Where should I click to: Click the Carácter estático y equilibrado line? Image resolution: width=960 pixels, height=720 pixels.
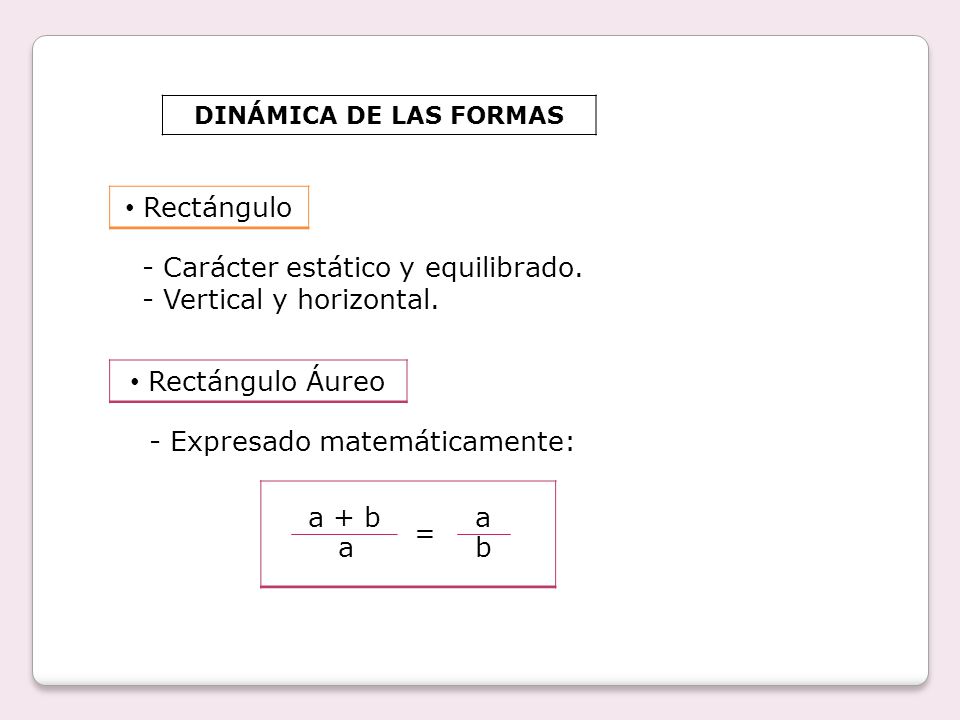click(362, 268)
